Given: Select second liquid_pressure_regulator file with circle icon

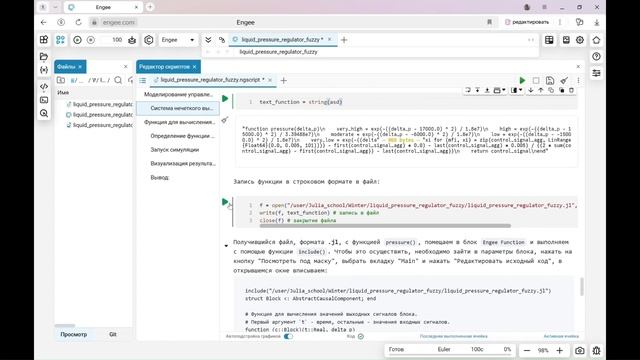Looking at the screenshot, I should click(x=99, y=115).
